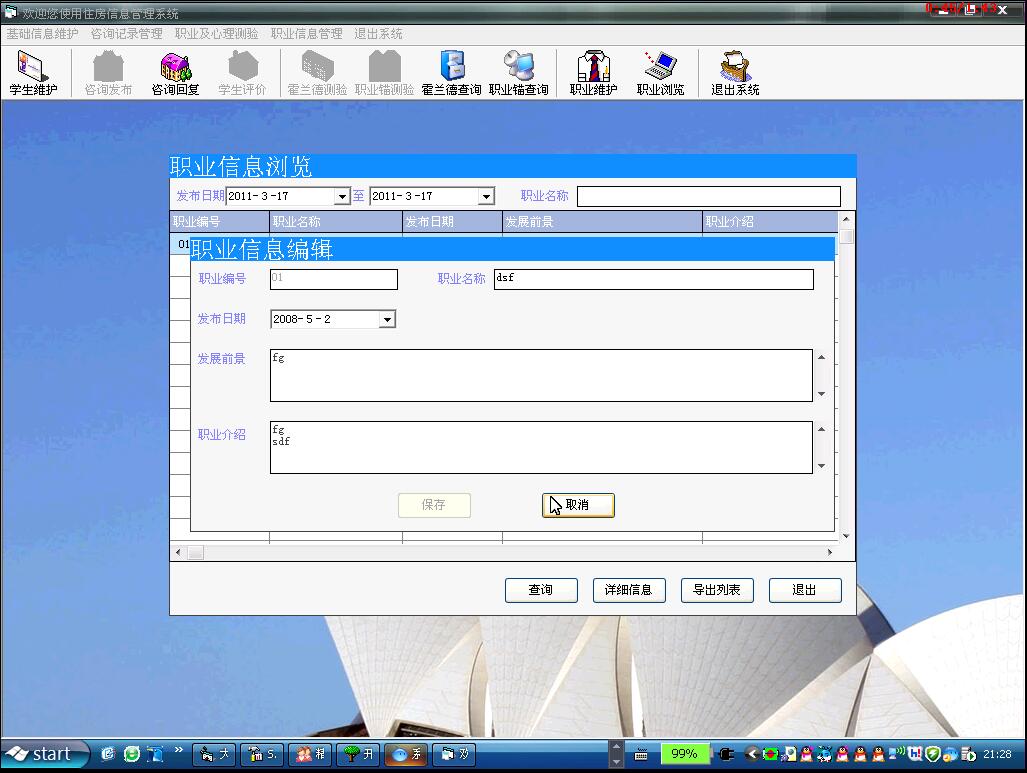Click the 职业名称 column header
The height and width of the screenshot is (773, 1027).
coord(336,222)
